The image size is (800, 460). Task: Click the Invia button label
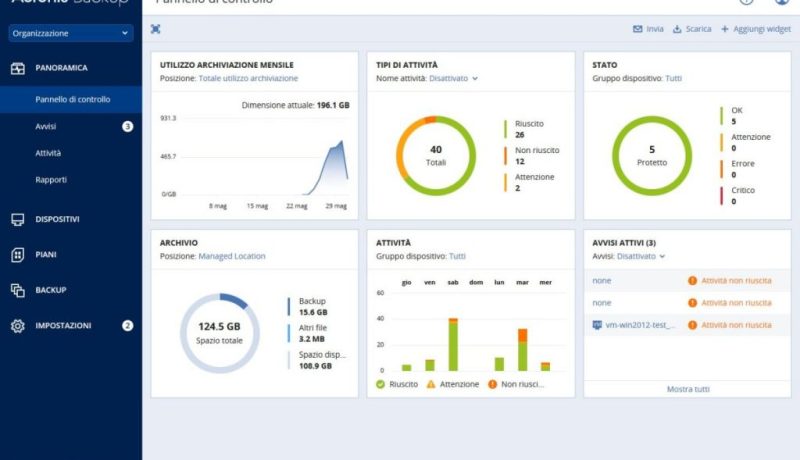tap(655, 29)
